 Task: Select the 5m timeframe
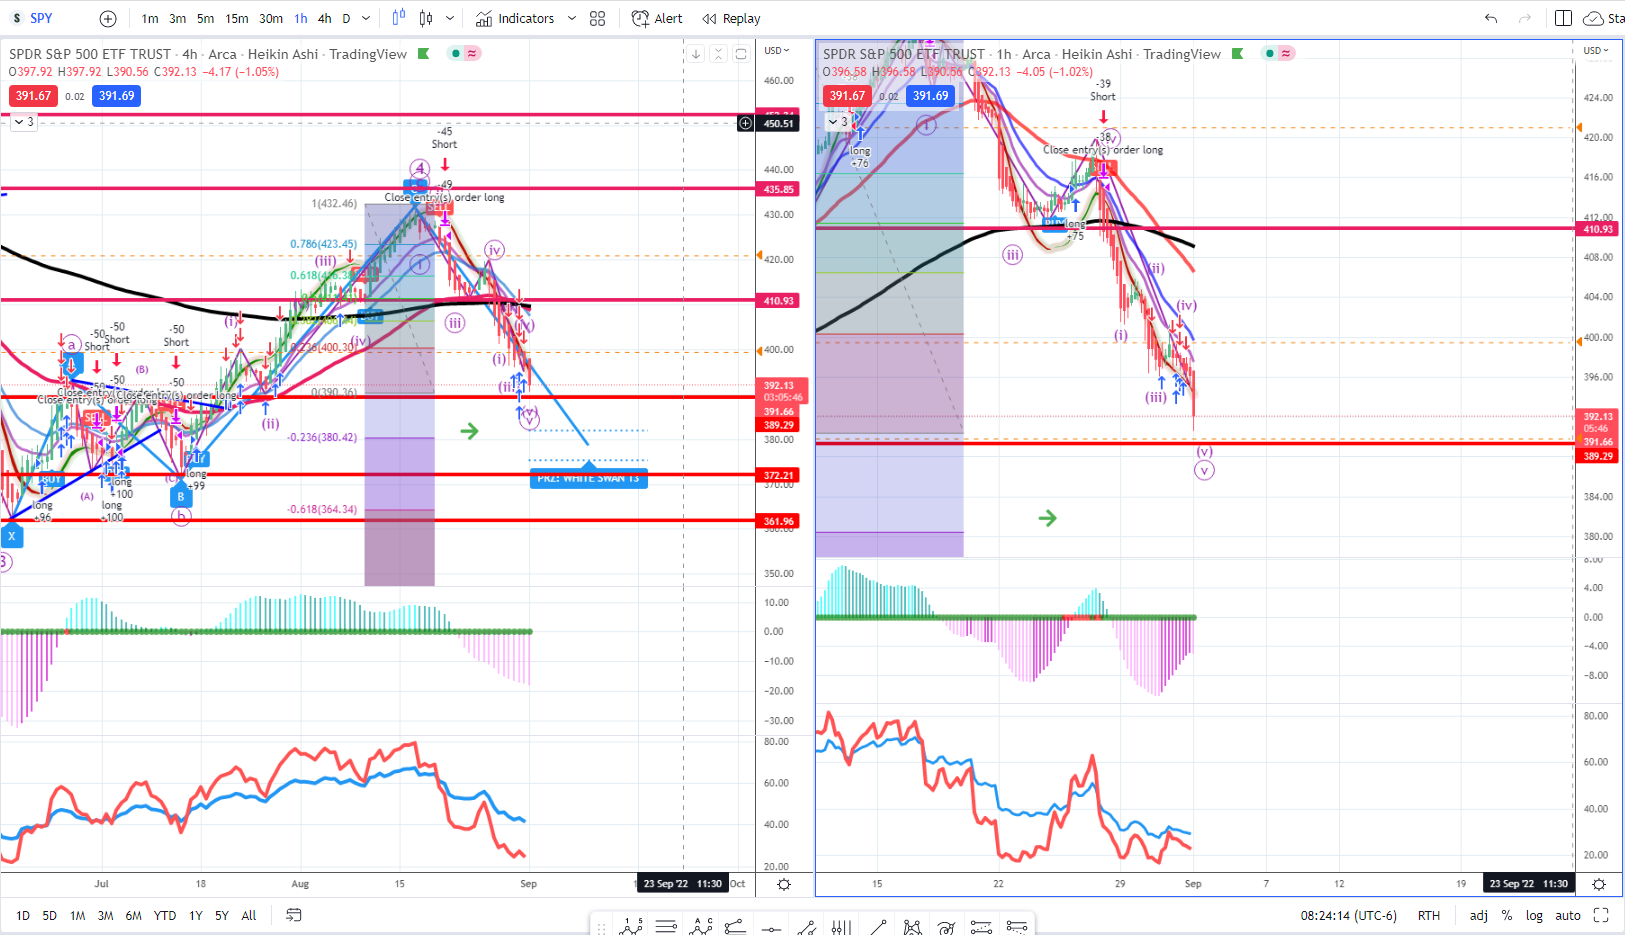[205, 18]
